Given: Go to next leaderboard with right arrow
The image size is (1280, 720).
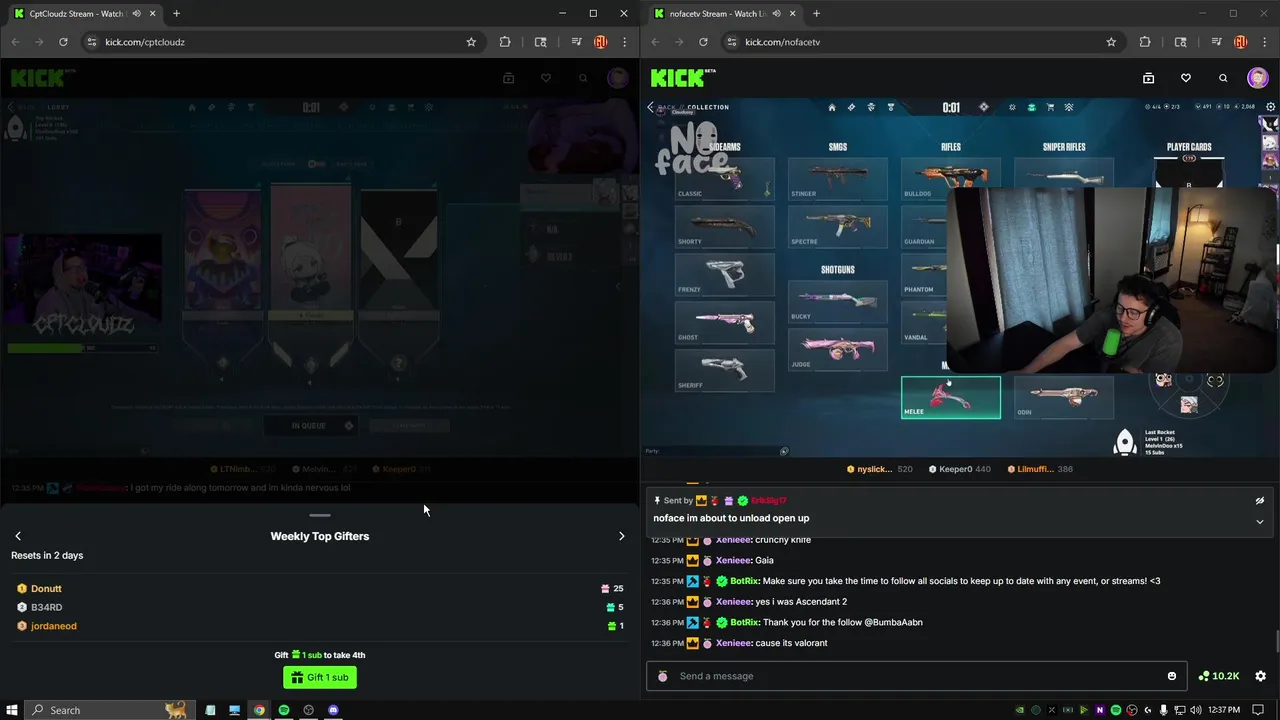Looking at the screenshot, I should pyautogui.click(x=621, y=536).
